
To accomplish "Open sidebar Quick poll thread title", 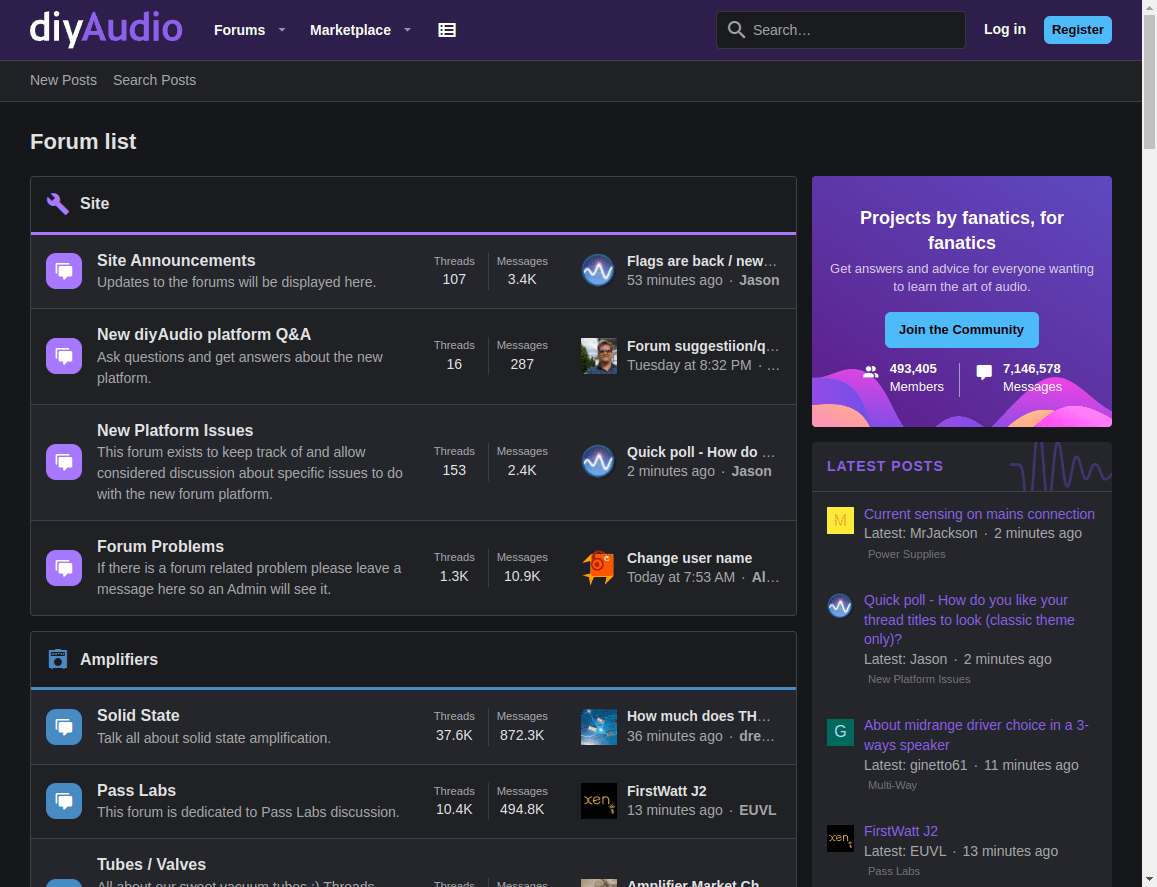I will click(969, 620).
